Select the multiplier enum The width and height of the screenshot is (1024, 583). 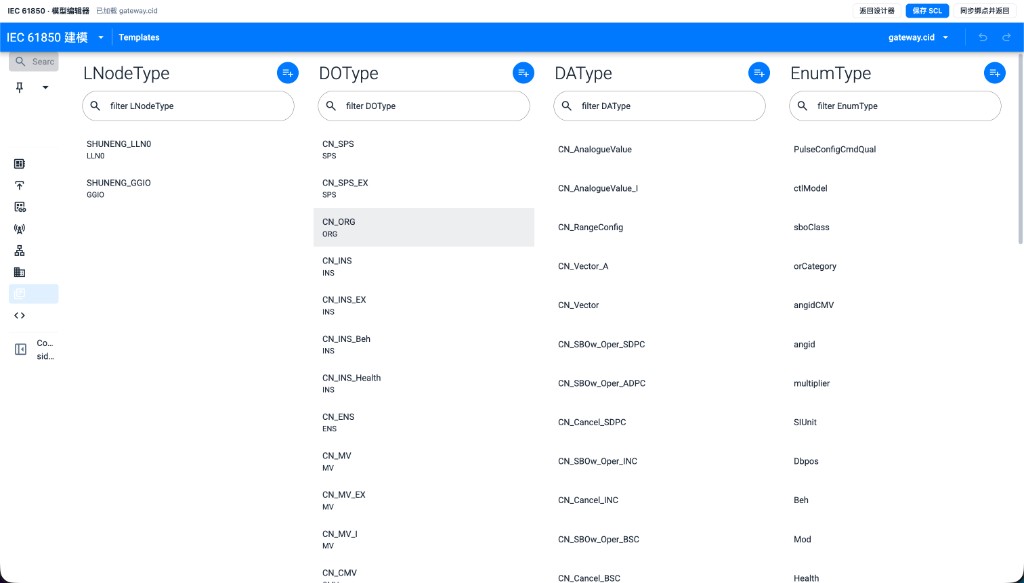click(895, 383)
